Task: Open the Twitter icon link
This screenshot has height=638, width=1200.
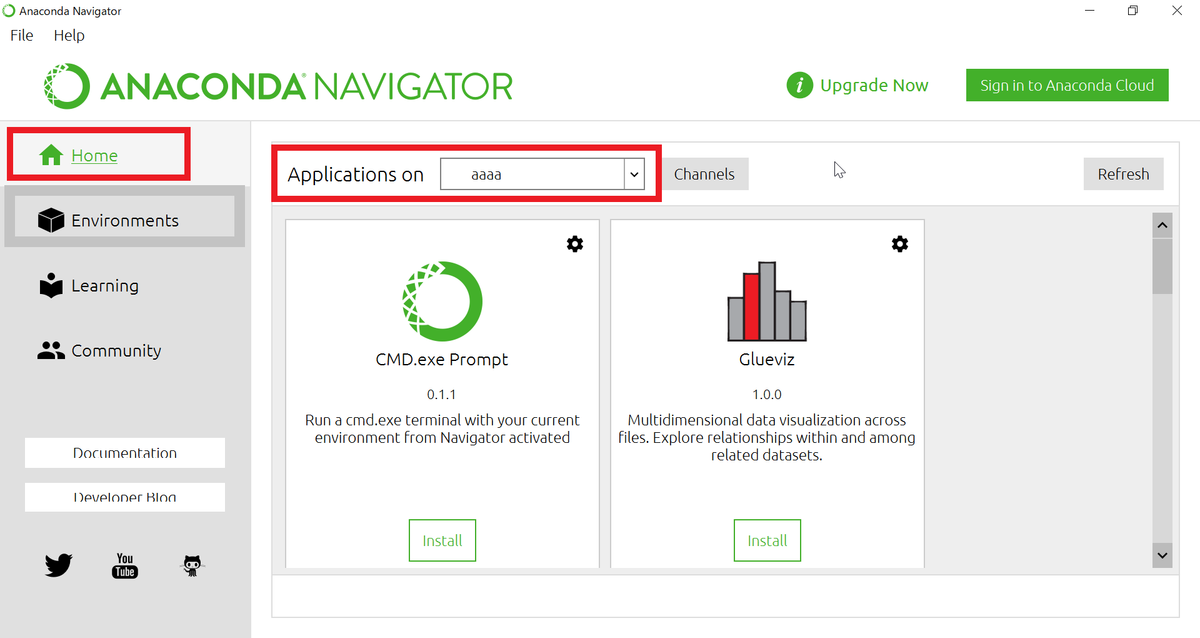Action: pyautogui.click(x=59, y=566)
